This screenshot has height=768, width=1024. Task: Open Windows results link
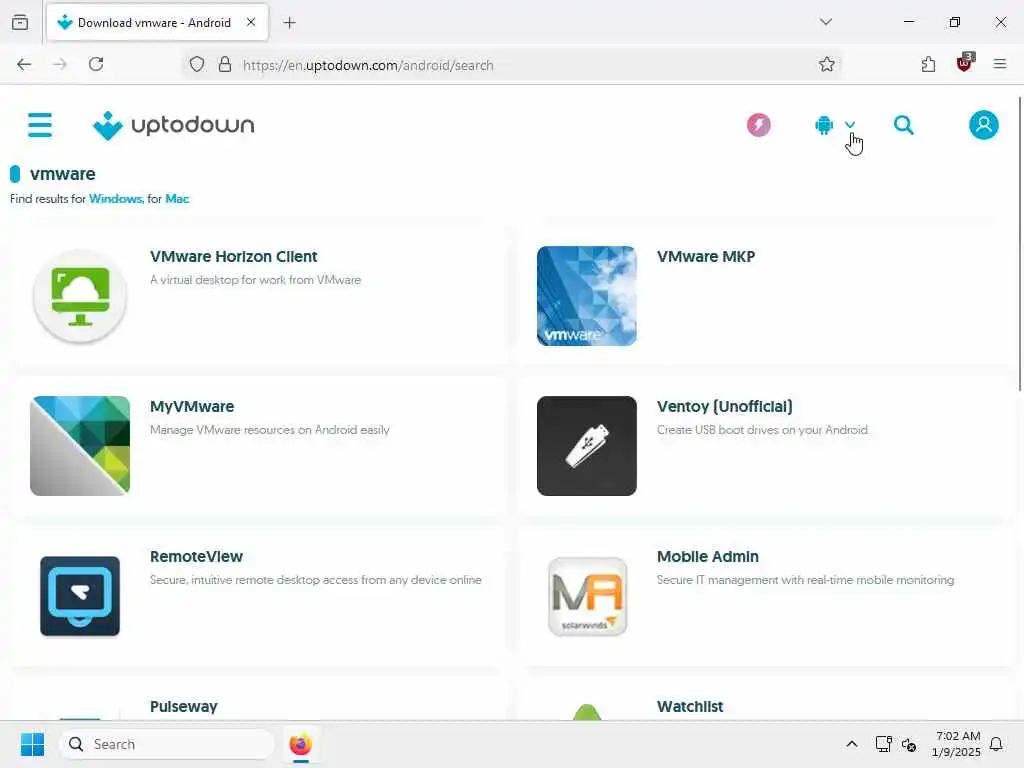(x=116, y=199)
